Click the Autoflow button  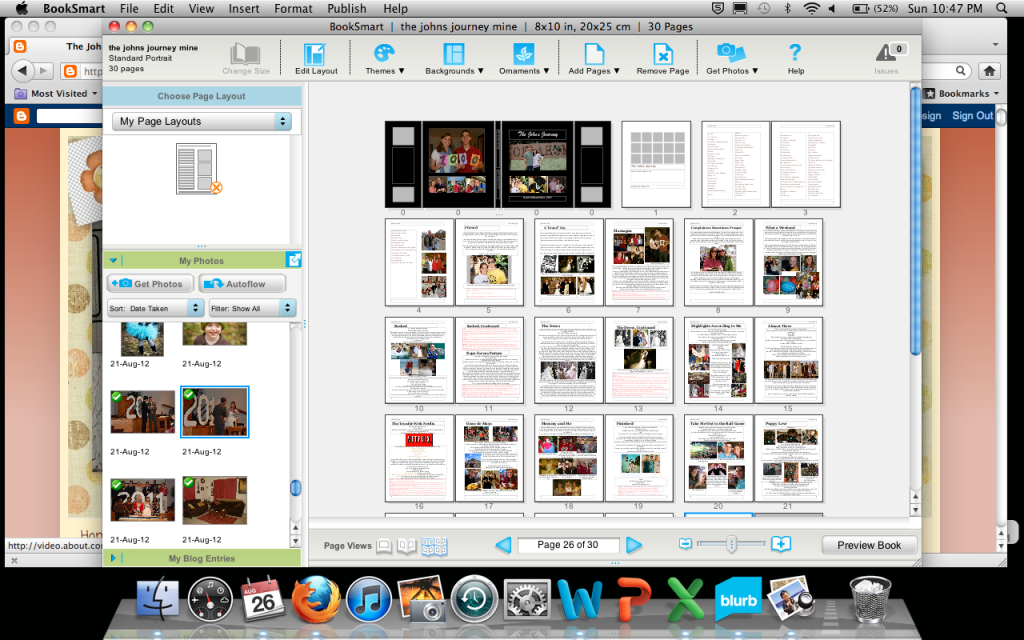[241, 284]
